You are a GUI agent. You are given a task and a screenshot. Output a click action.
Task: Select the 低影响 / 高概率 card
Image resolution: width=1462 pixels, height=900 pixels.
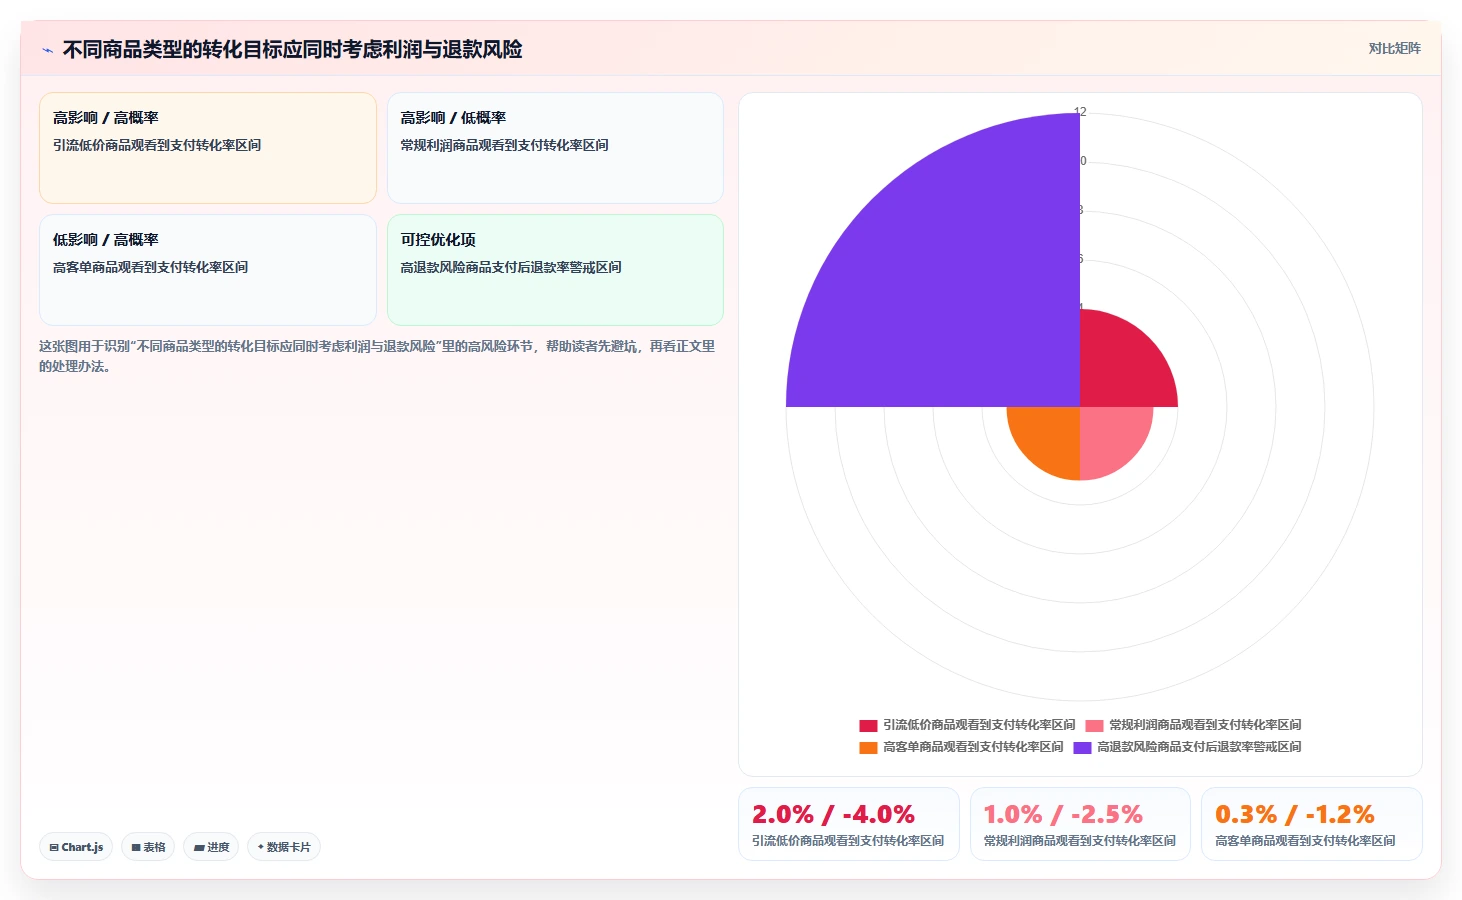pyautogui.click(x=208, y=270)
